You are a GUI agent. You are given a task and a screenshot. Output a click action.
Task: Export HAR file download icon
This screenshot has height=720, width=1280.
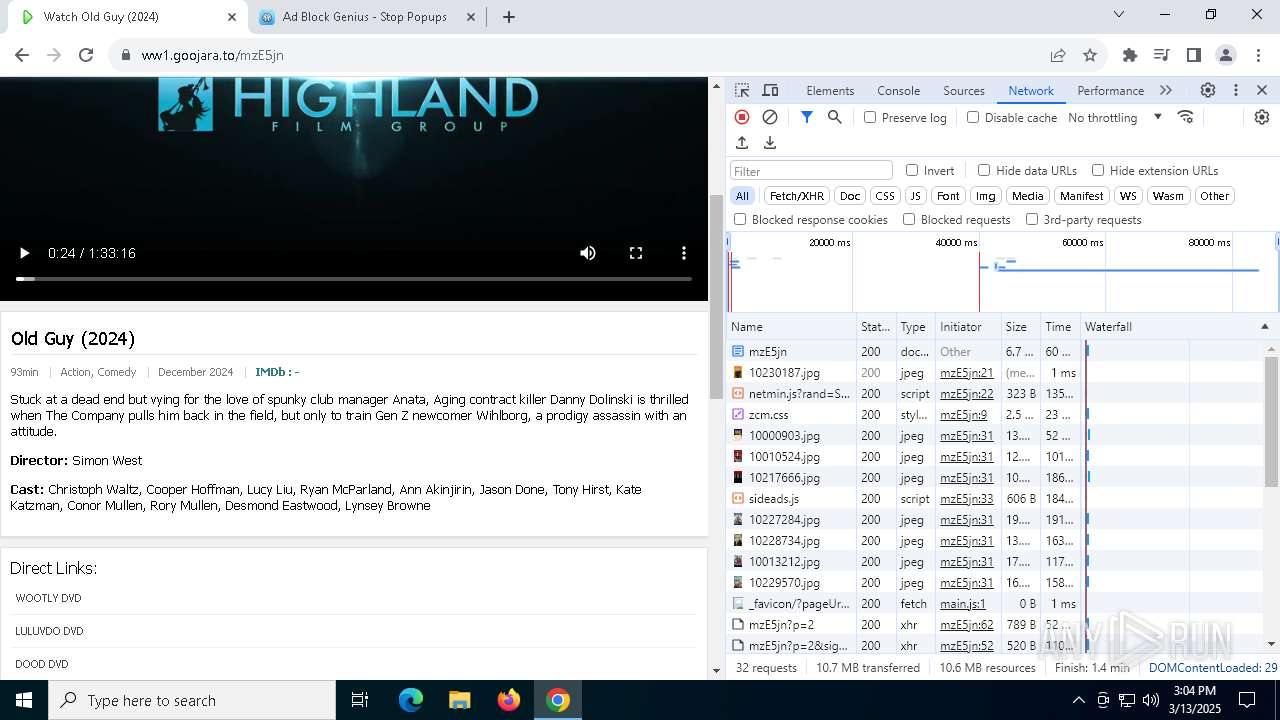point(770,143)
